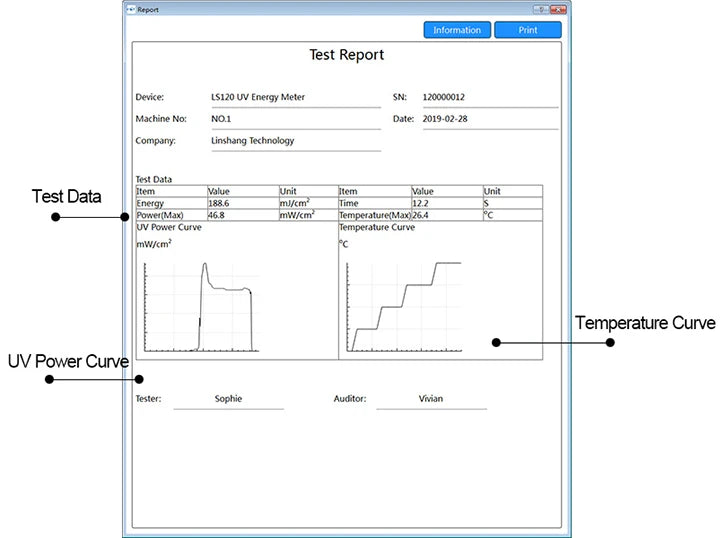This screenshot has width=726, height=538.
Task: Click the help question mark button
Action: [541, 9]
